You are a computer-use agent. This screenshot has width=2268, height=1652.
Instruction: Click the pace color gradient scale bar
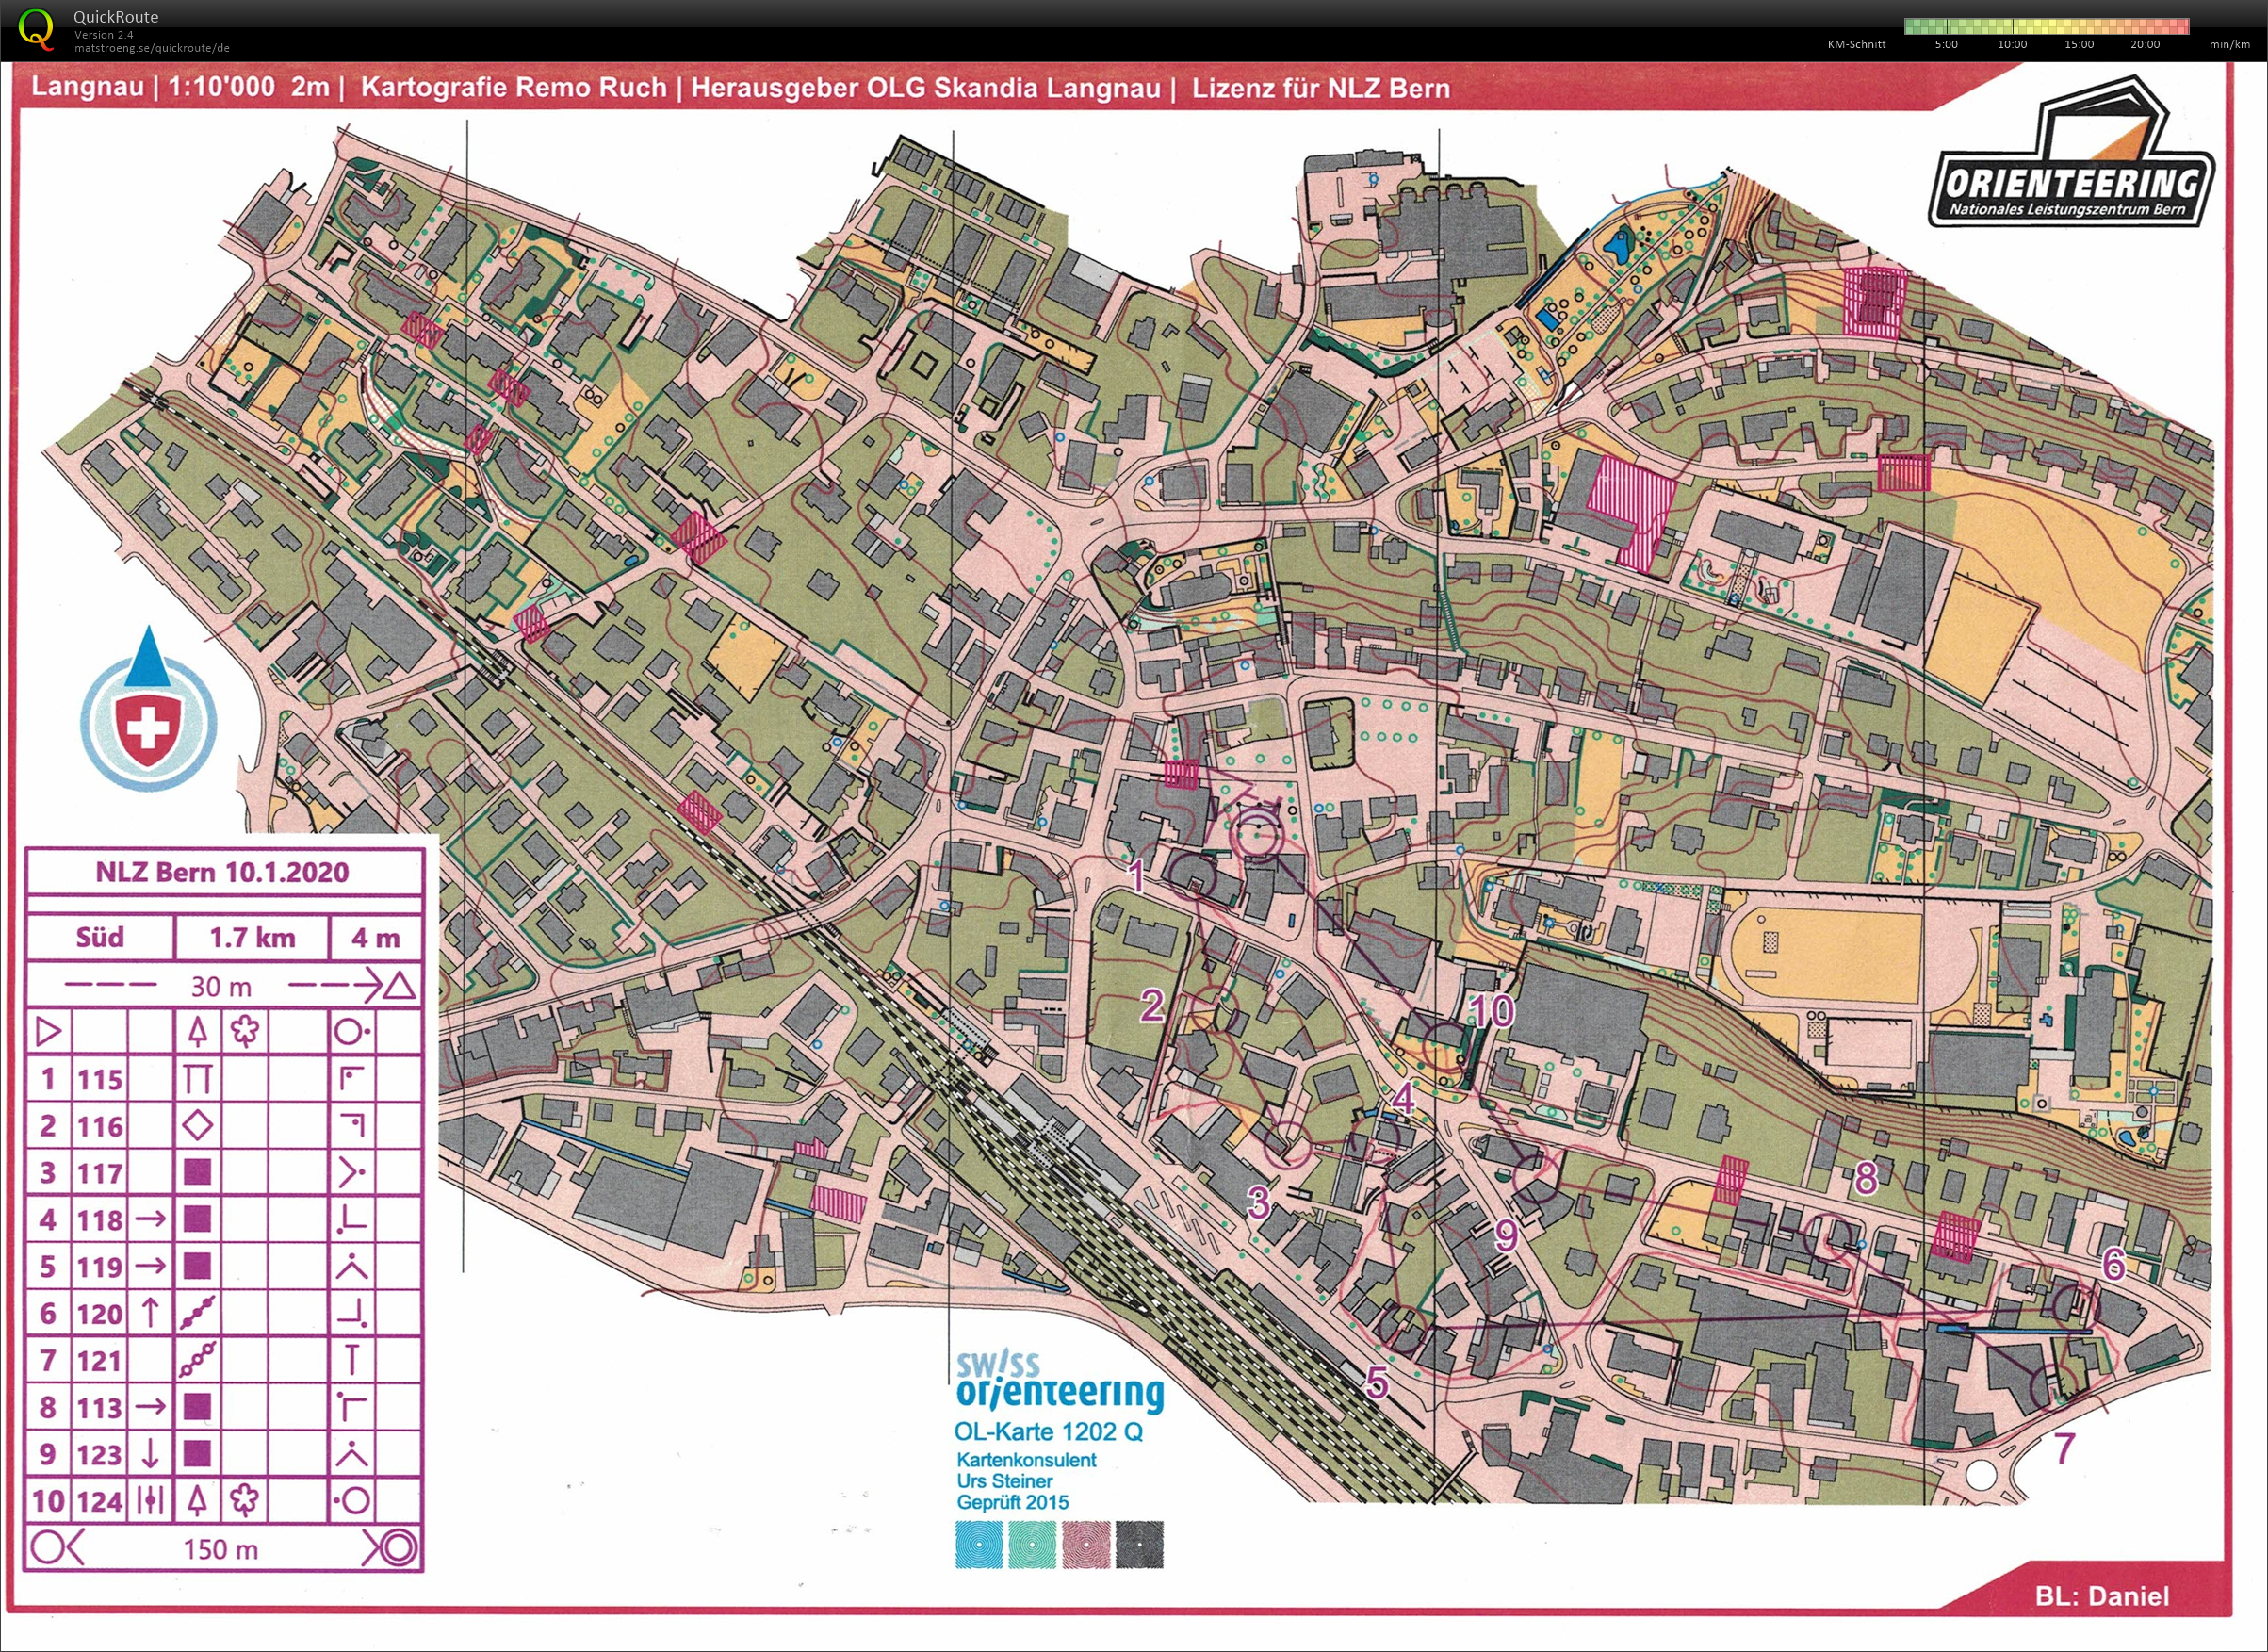coord(2046,26)
